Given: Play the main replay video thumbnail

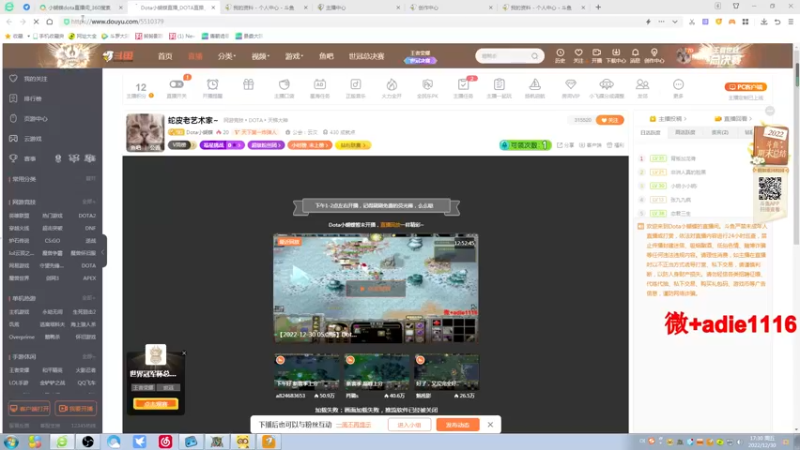Looking at the screenshot, I should pyautogui.click(x=376, y=288).
